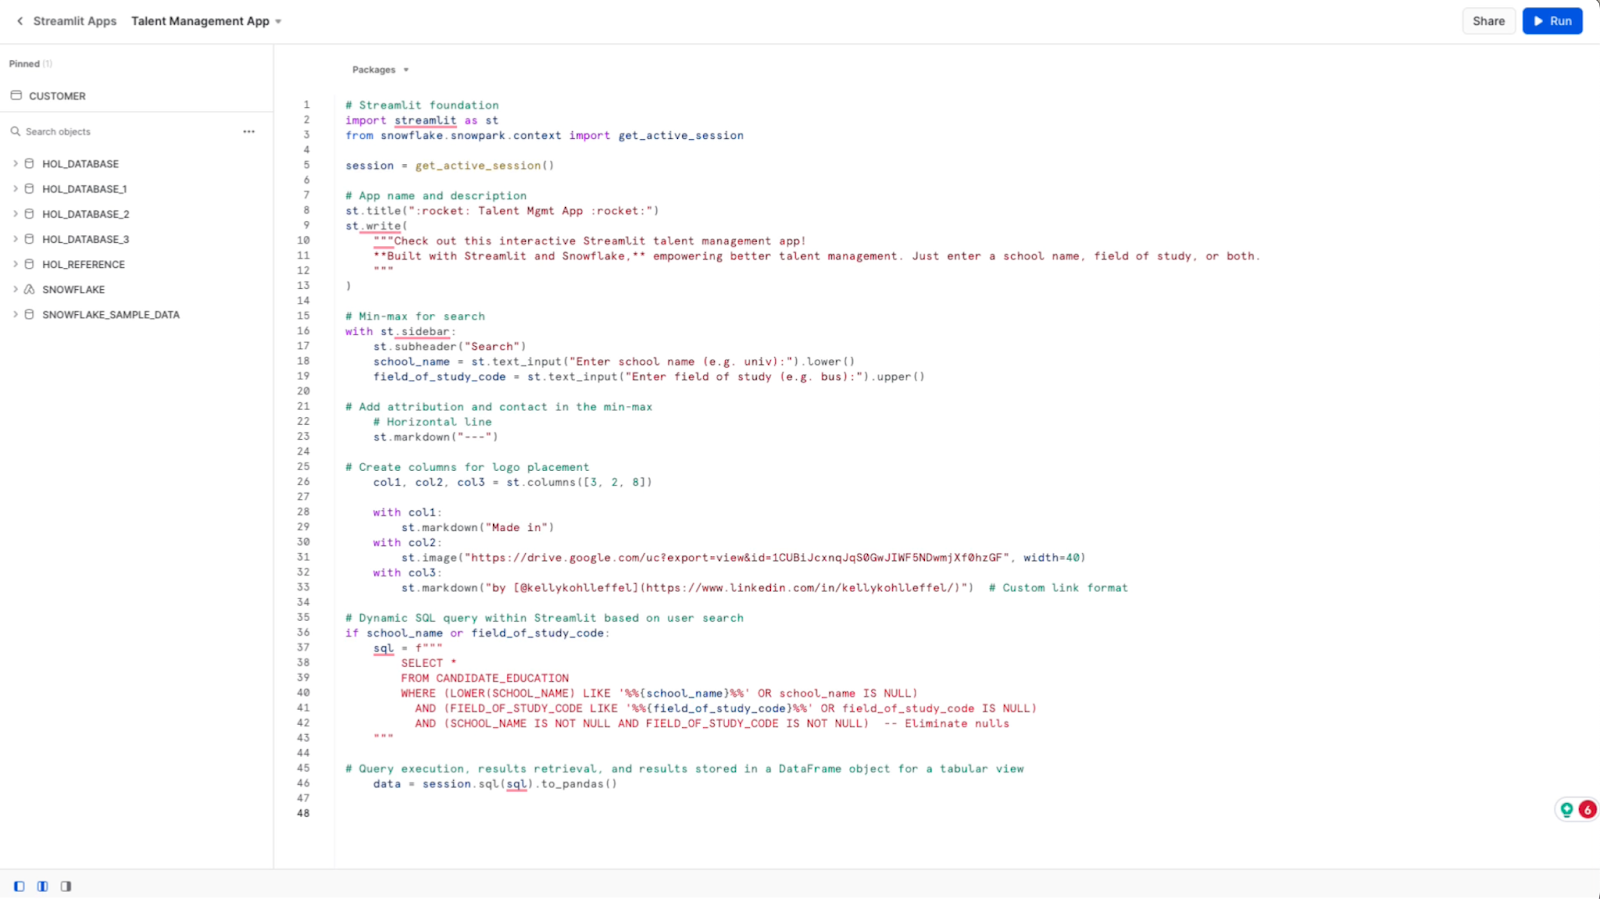Click line number 48 in the gutter
Image resolution: width=1600 pixels, height=899 pixels.
pos(303,814)
